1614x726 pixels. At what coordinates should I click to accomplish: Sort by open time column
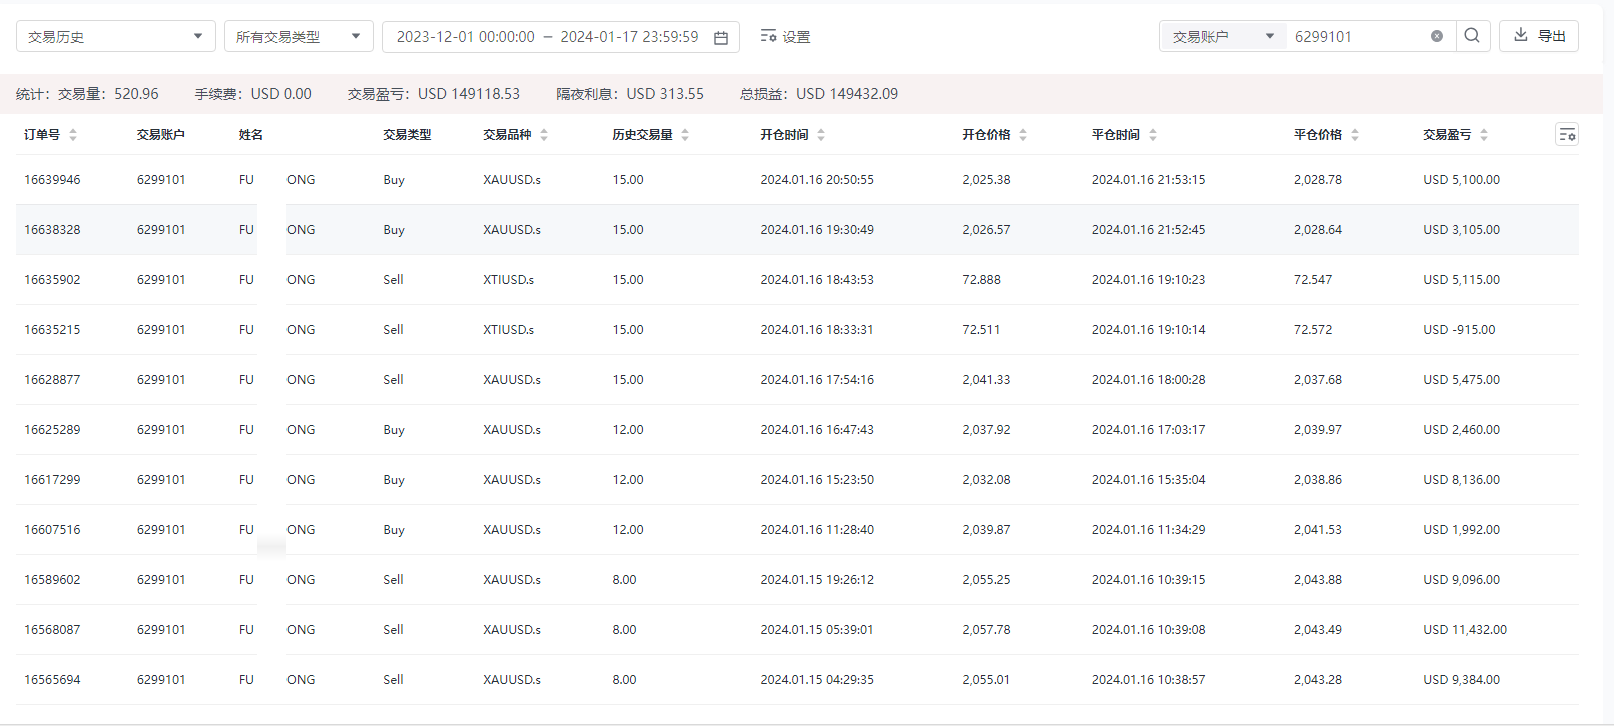(x=821, y=135)
